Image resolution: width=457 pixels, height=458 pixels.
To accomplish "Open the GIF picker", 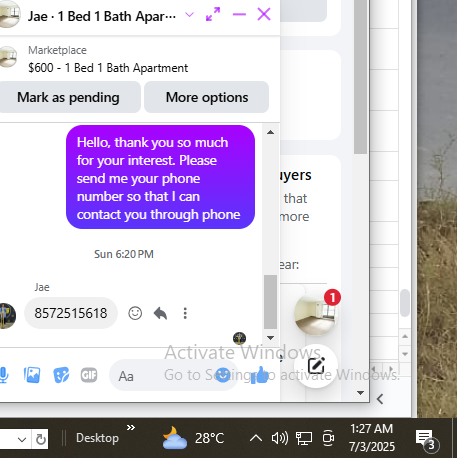I will (89, 375).
